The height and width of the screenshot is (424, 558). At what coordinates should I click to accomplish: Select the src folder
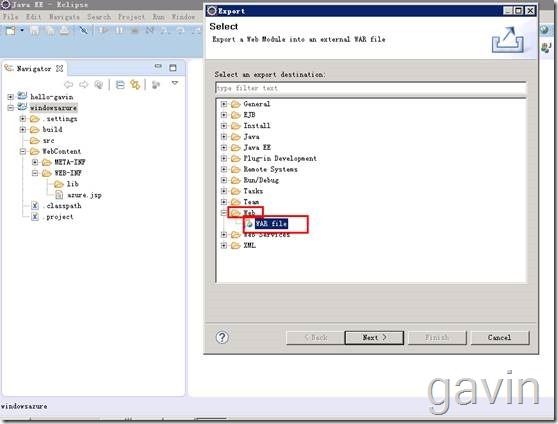coord(48,141)
